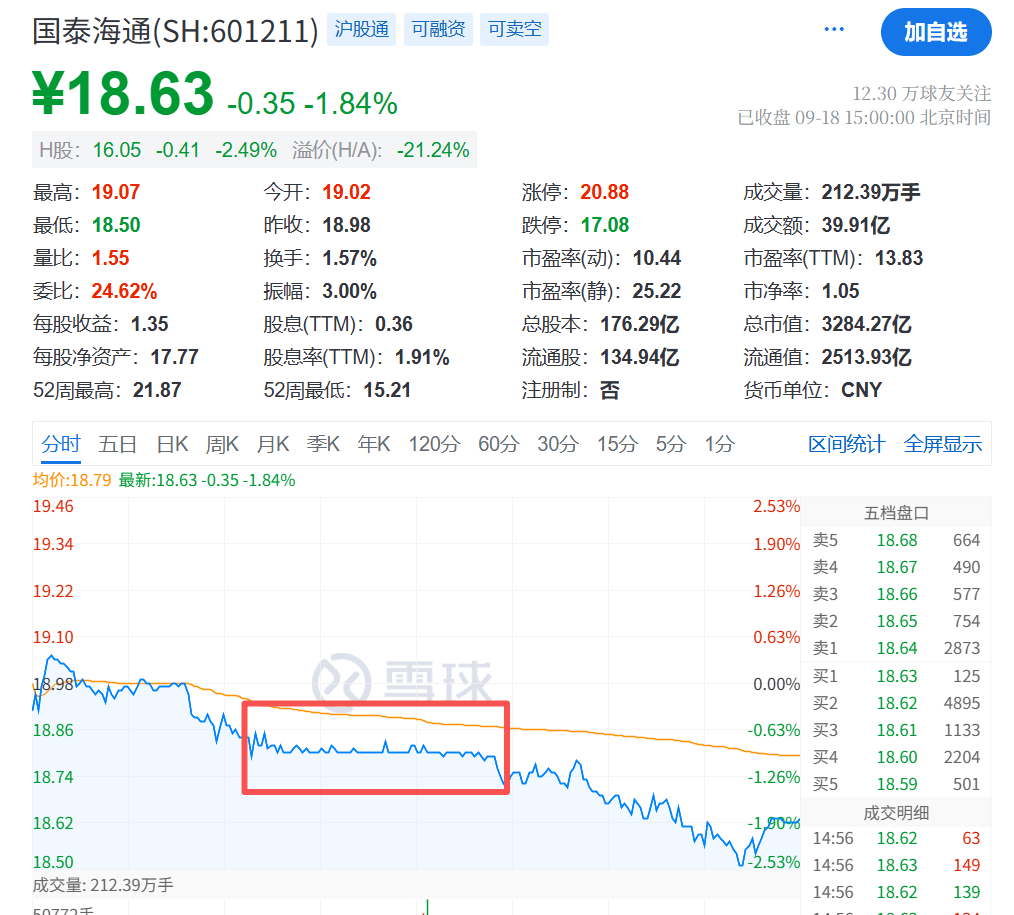Click the 加自选 button

tap(937, 32)
